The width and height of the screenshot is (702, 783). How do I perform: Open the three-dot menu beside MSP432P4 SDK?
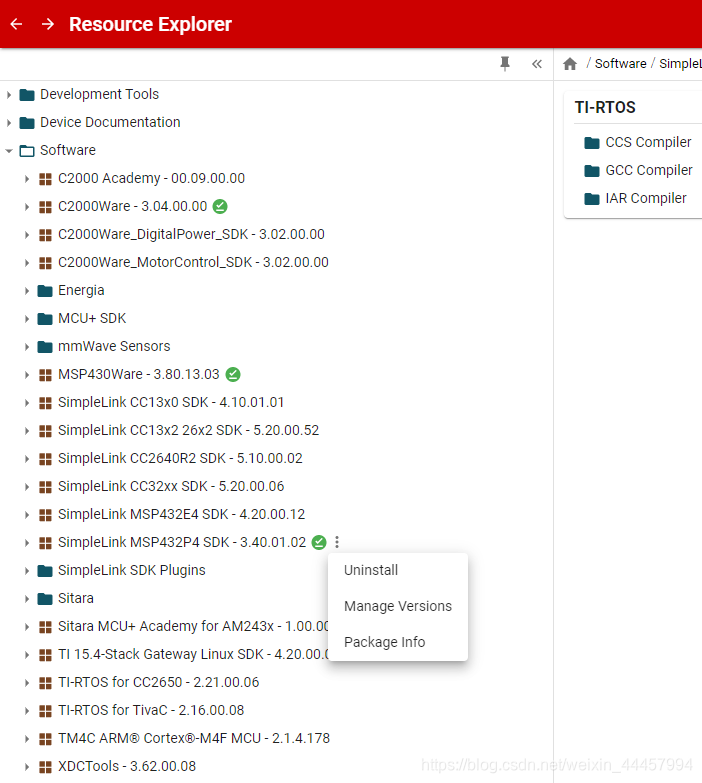point(337,542)
